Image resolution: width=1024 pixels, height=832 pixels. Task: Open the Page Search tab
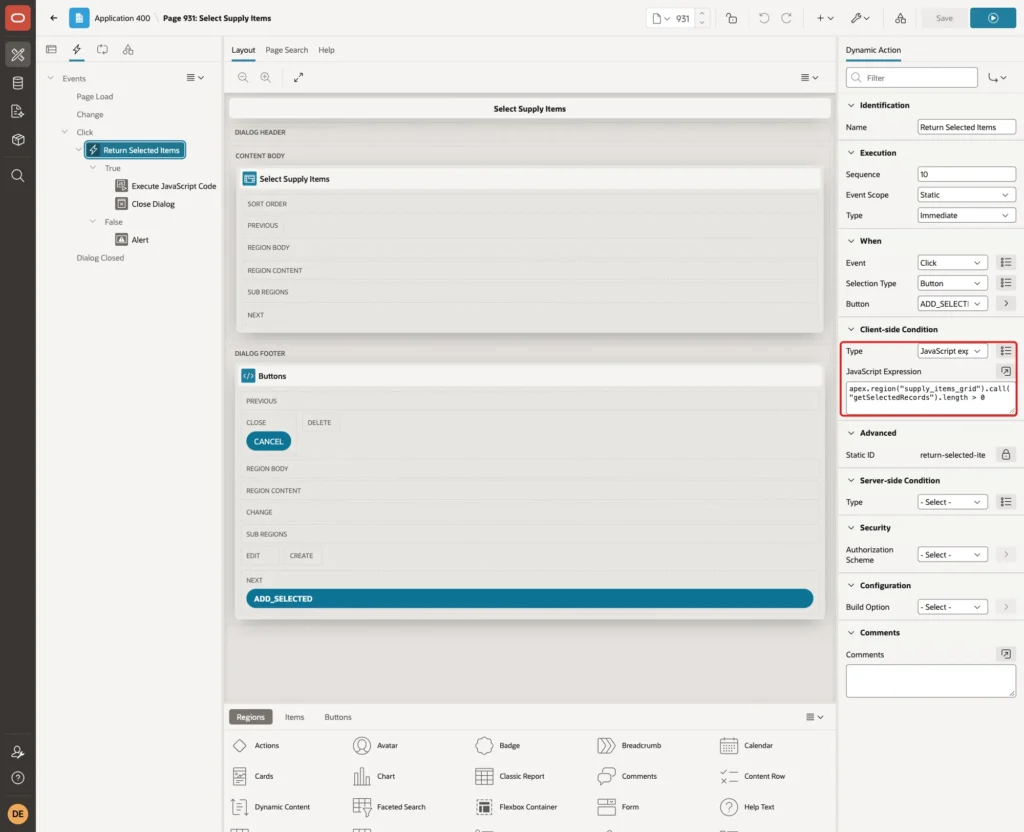(x=286, y=50)
